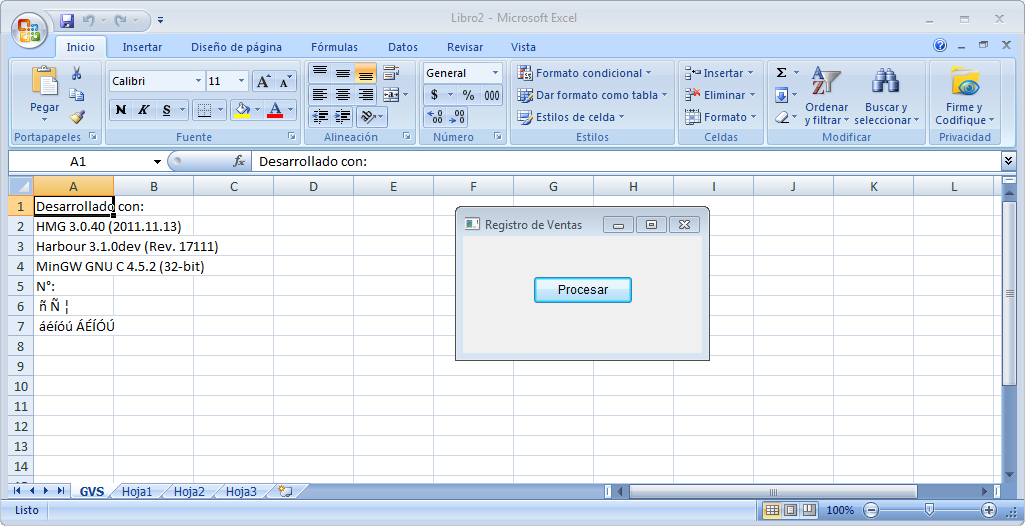Switch to Diseño de página tab

[x=236, y=47]
